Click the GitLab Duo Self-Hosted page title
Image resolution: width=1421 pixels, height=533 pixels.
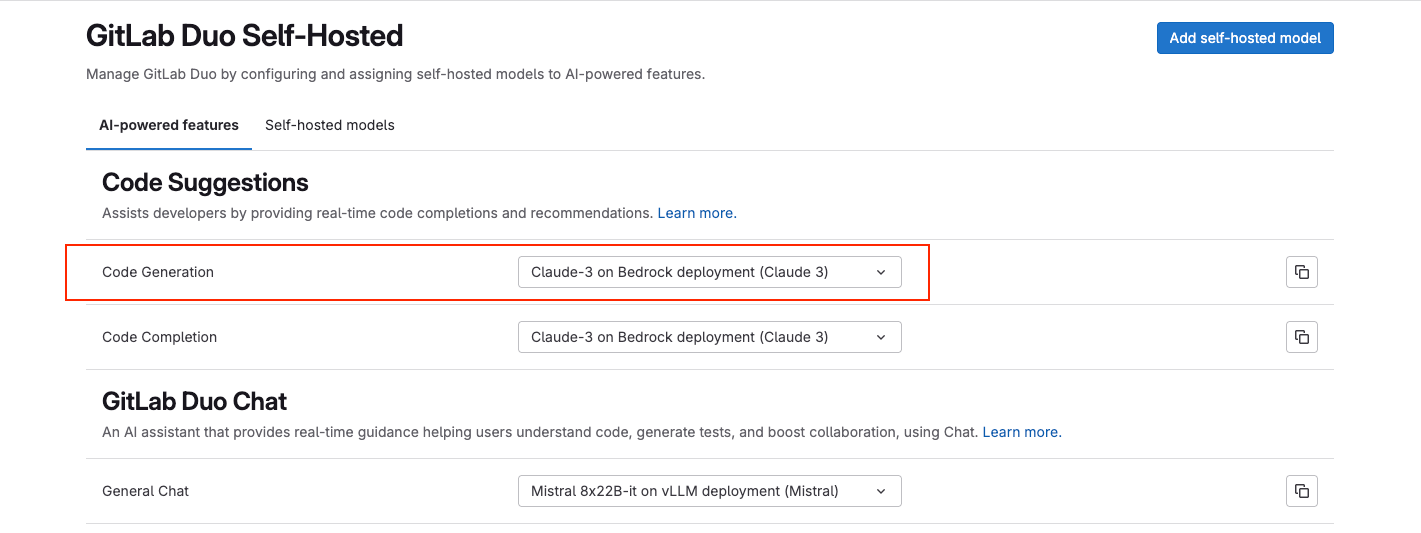coord(244,36)
